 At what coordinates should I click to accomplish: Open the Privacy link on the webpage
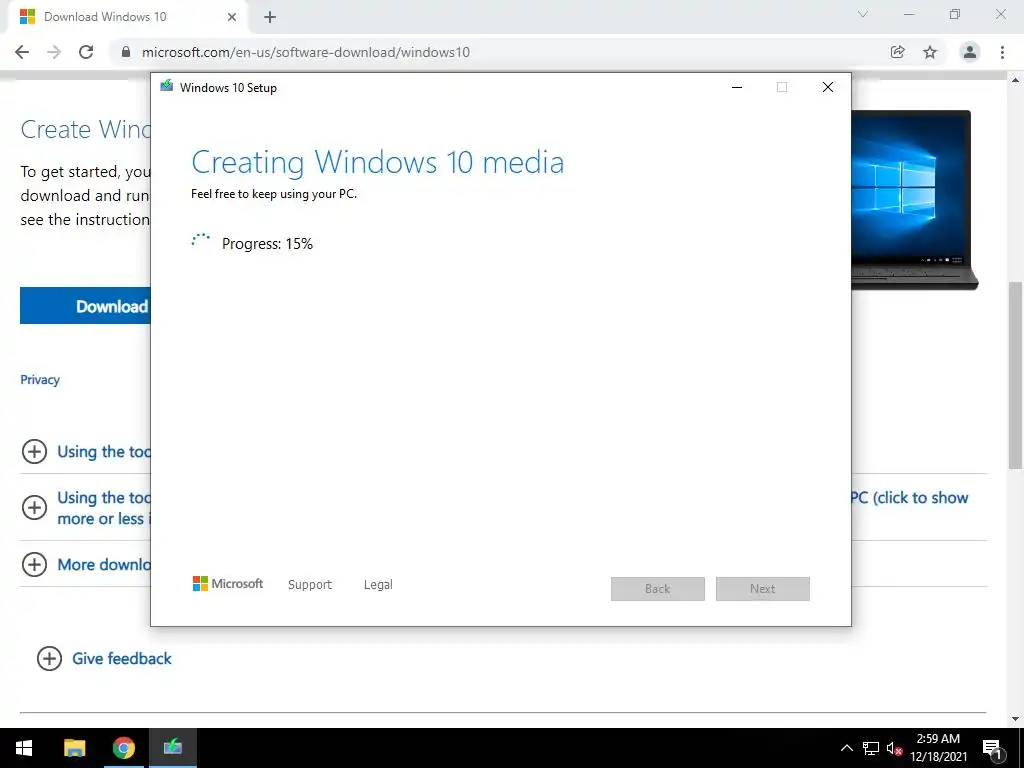click(40, 379)
